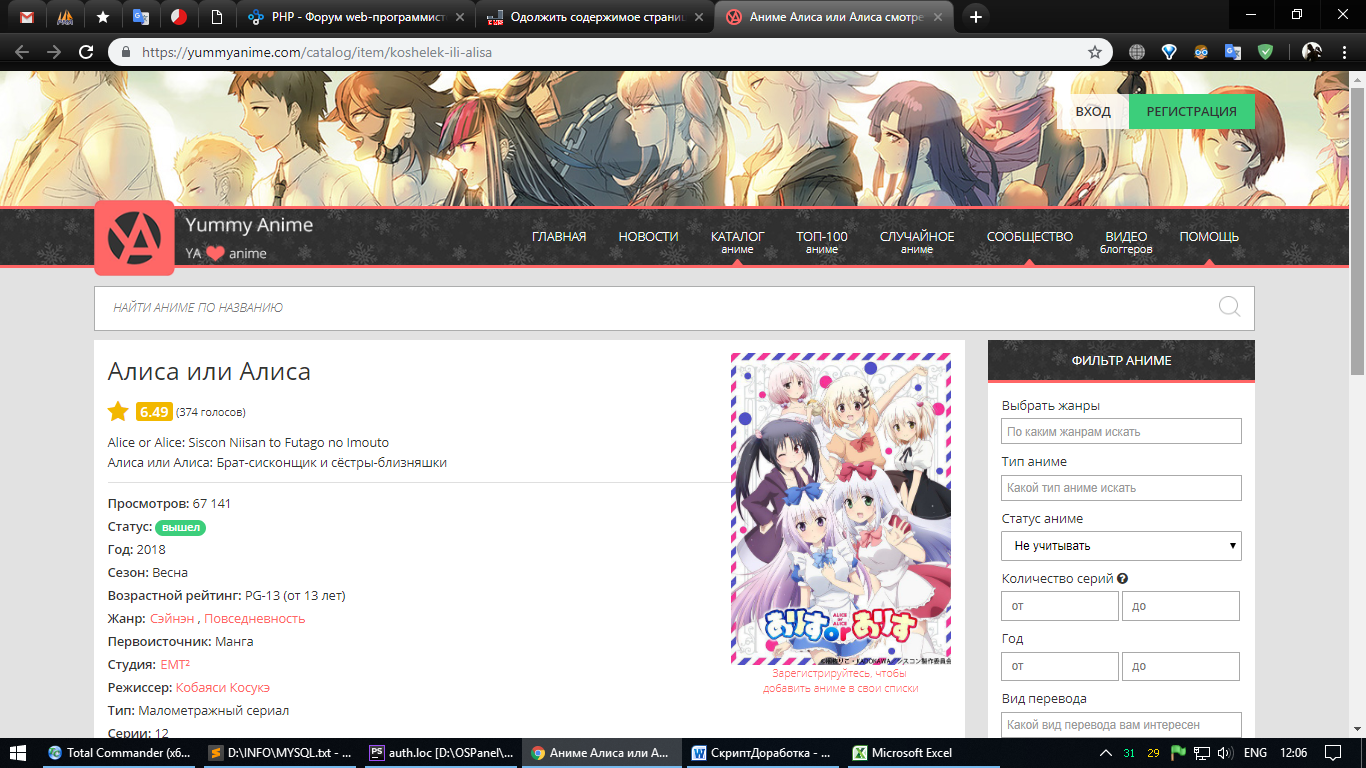The height and width of the screenshot is (768, 1366).
Task: Expand the Статус аниме dropdown
Action: pyautogui.click(x=1121, y=546)
